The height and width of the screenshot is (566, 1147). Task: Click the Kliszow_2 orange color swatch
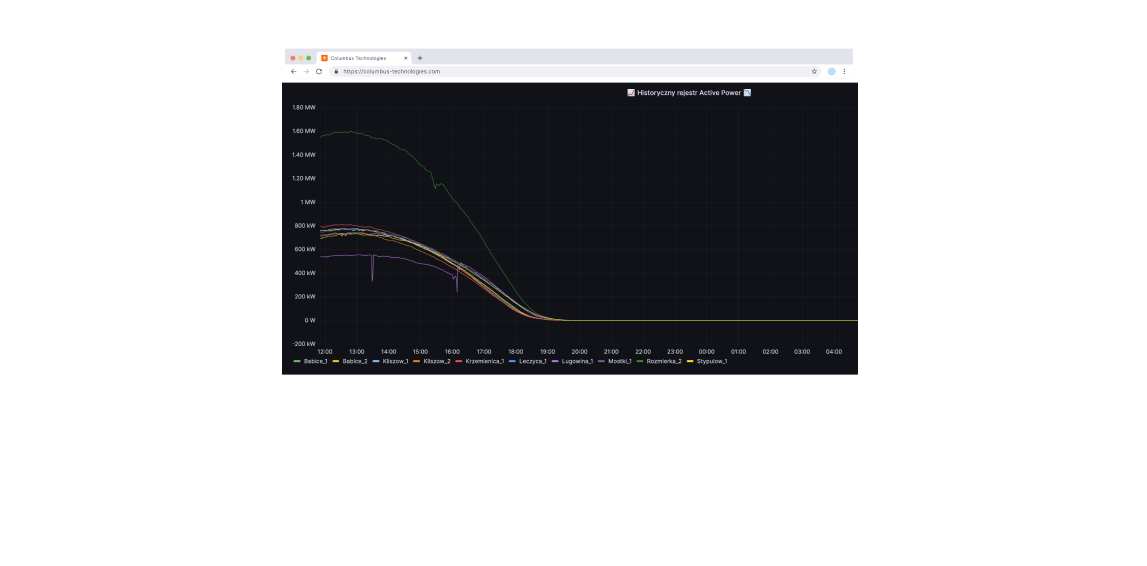pyautogui.click(x=417, y=361)
